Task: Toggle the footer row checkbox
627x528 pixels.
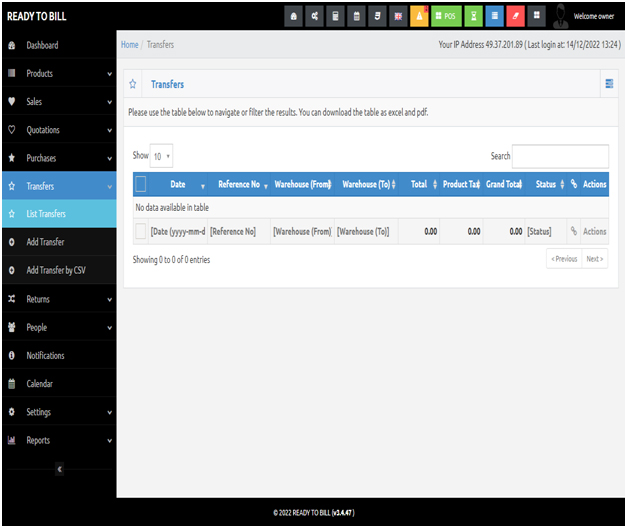Action: coord(140,231)
